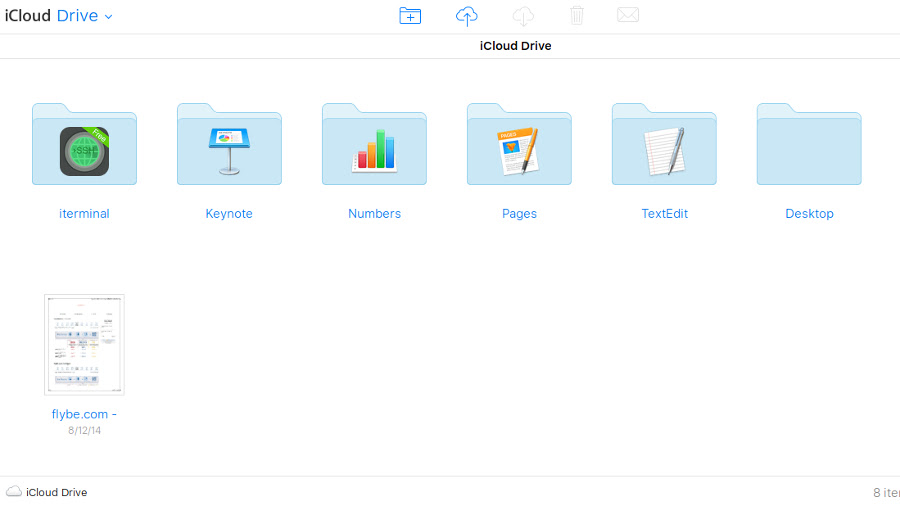Click the 8/12/14 date under flybe.com
The height and width of the screenshot is (506, 900).
click(84, 430)
